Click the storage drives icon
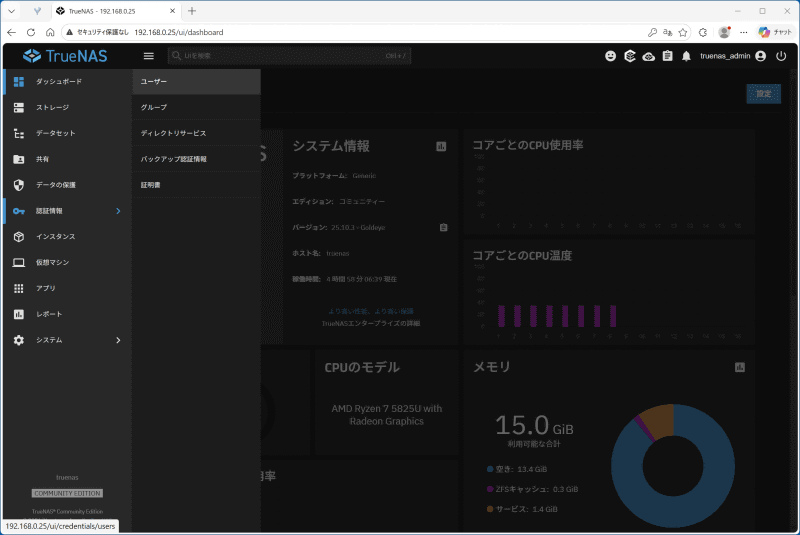 (19, 108)
